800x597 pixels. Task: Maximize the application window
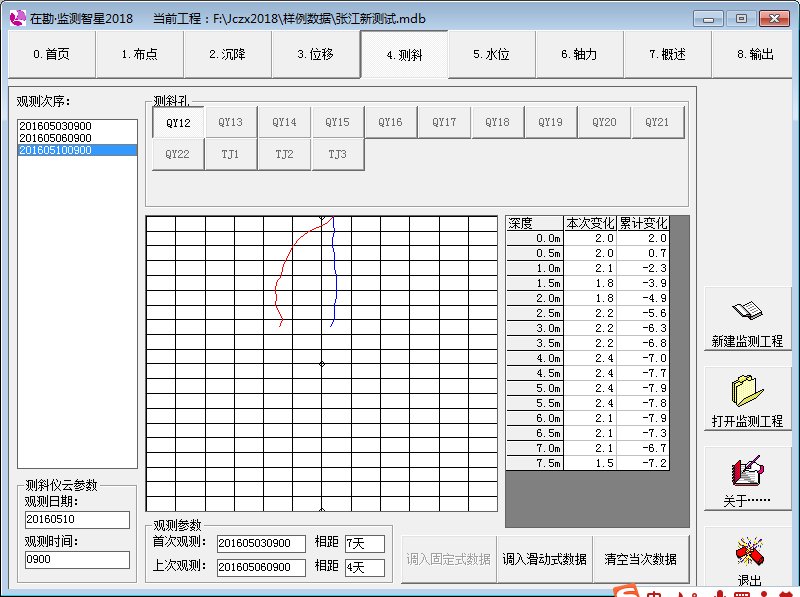[741, 19]
